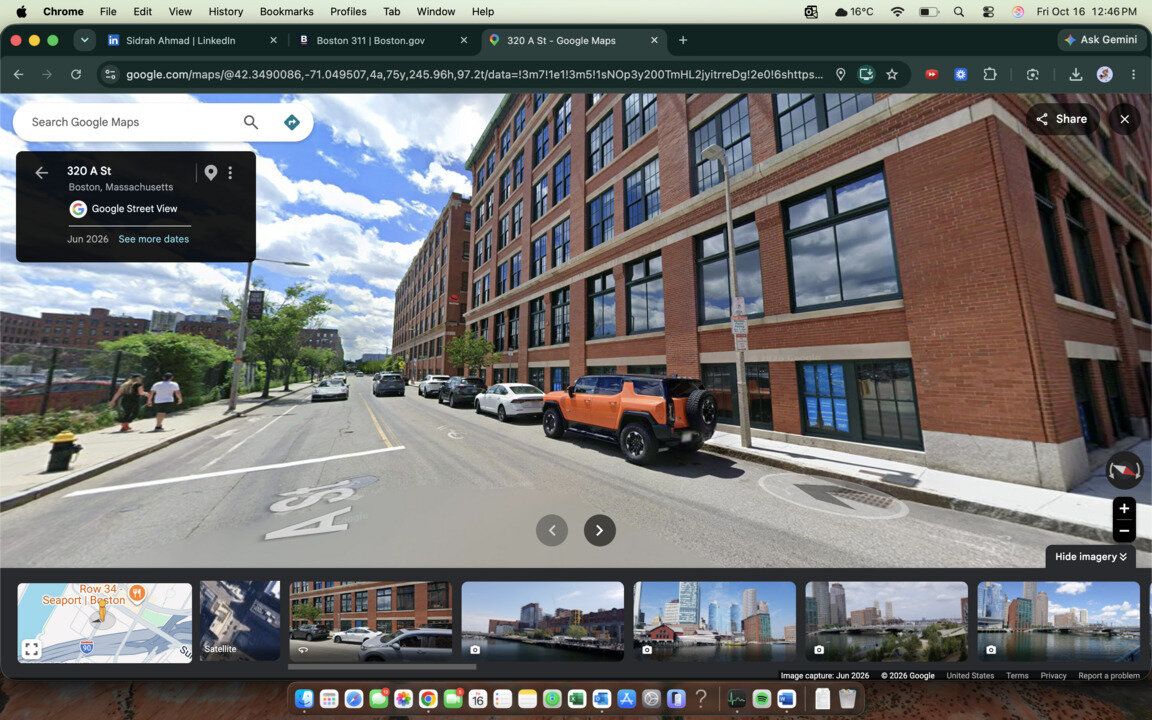Click the Ask Gemini button

click(x=1101, y=40)
